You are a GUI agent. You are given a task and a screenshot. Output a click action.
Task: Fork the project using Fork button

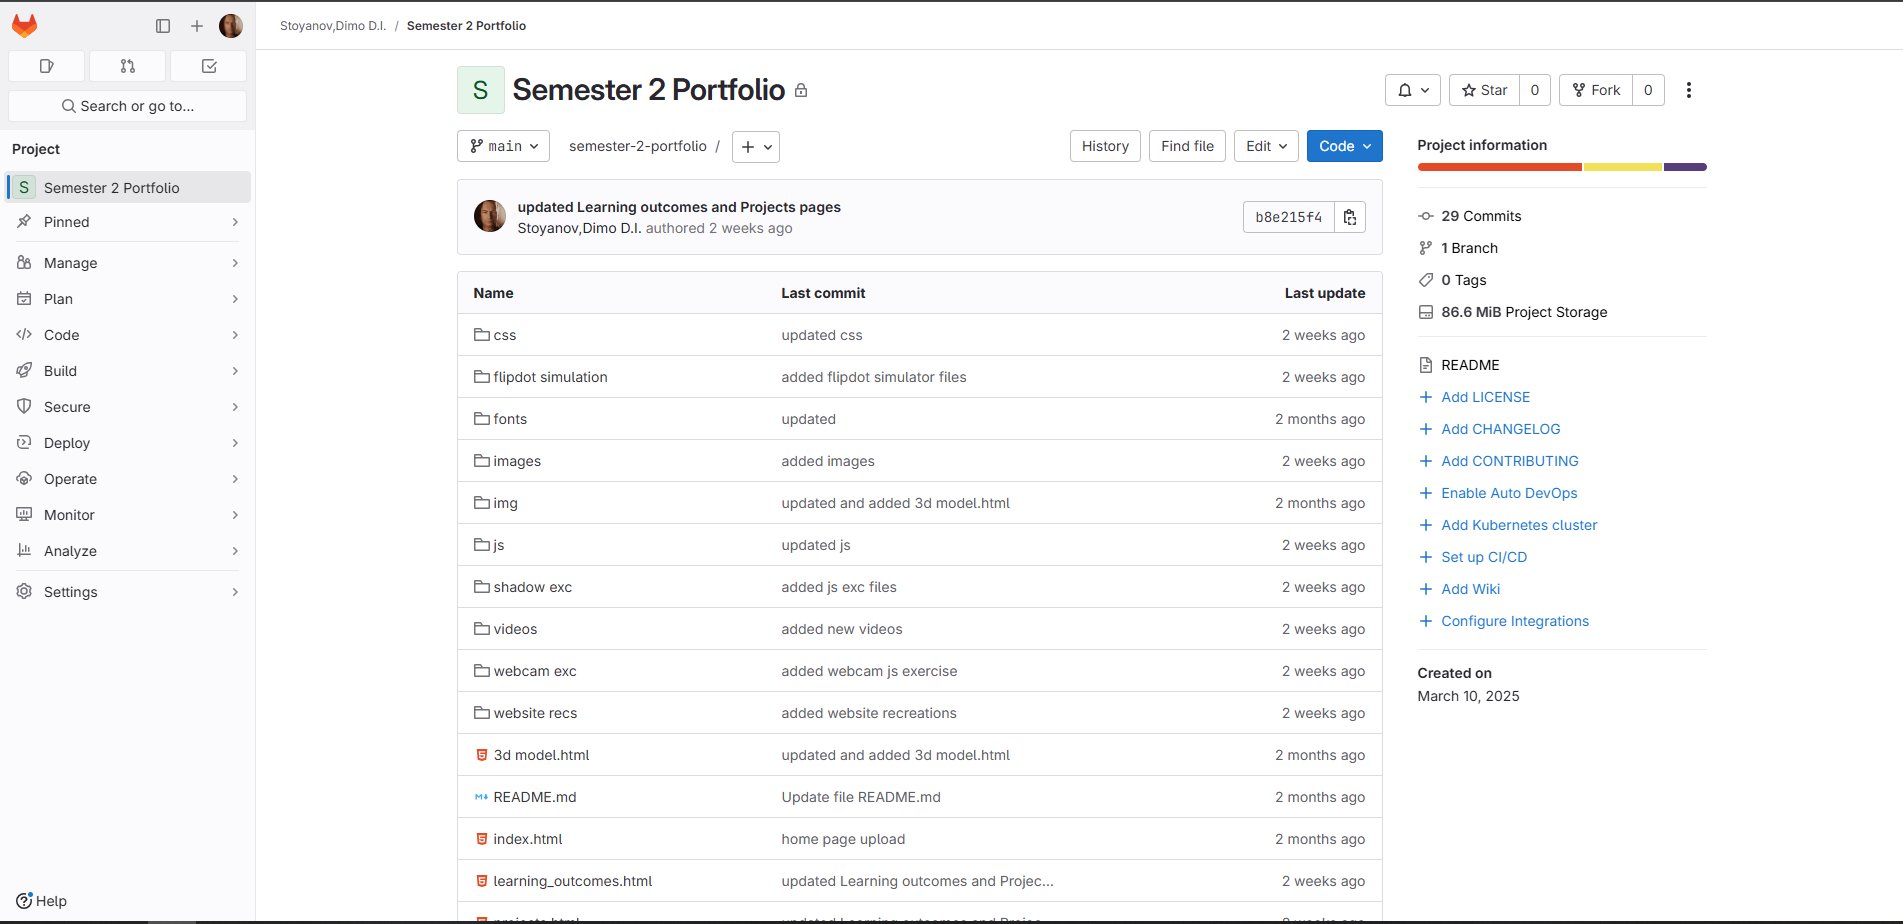[1596, 90]
